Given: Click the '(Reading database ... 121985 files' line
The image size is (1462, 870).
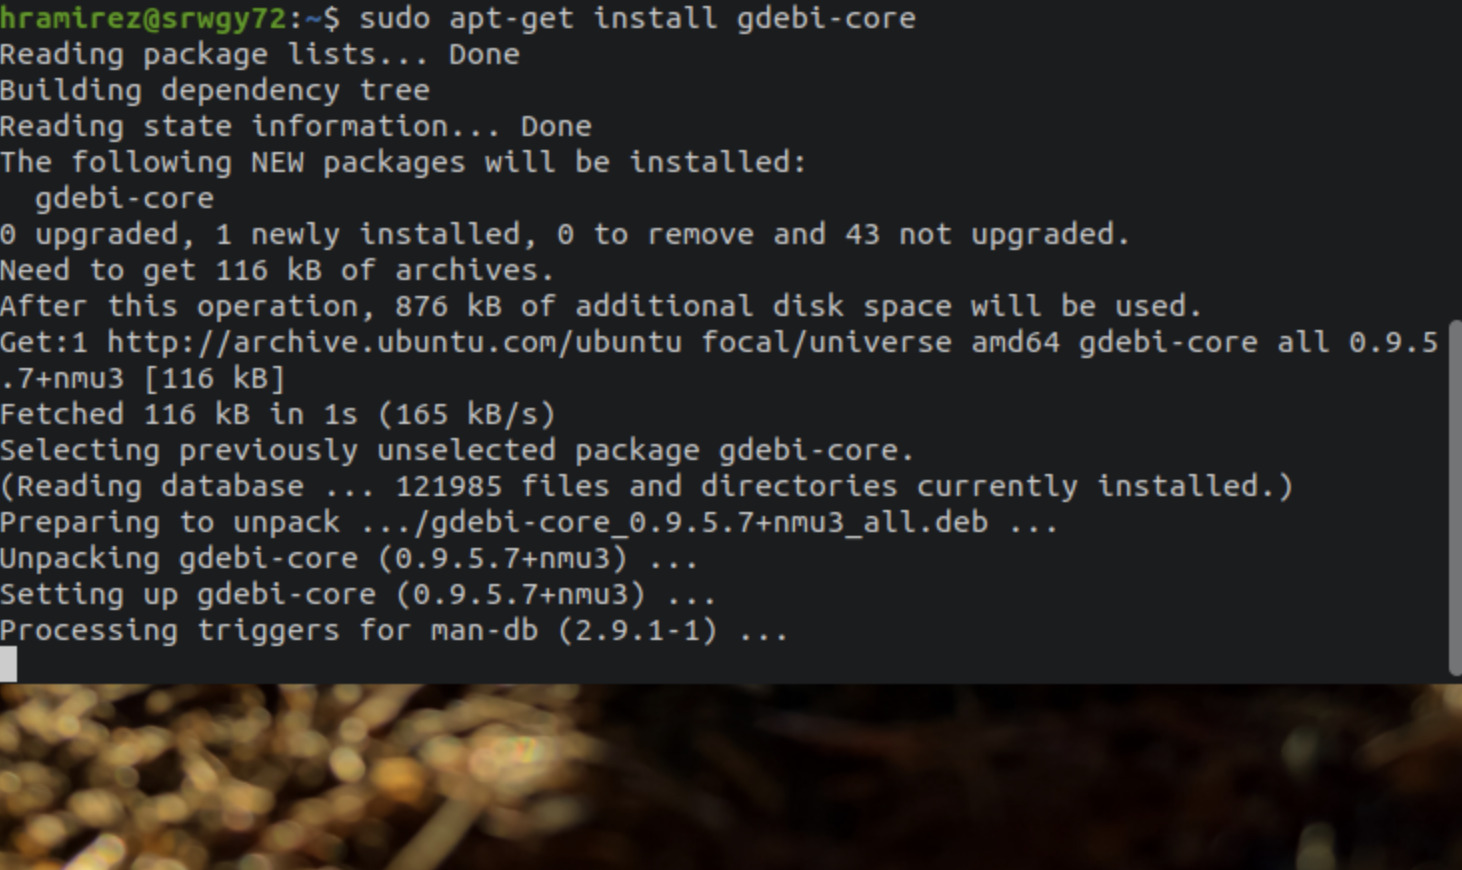Looking at the screenshot, I should point(646,487).
